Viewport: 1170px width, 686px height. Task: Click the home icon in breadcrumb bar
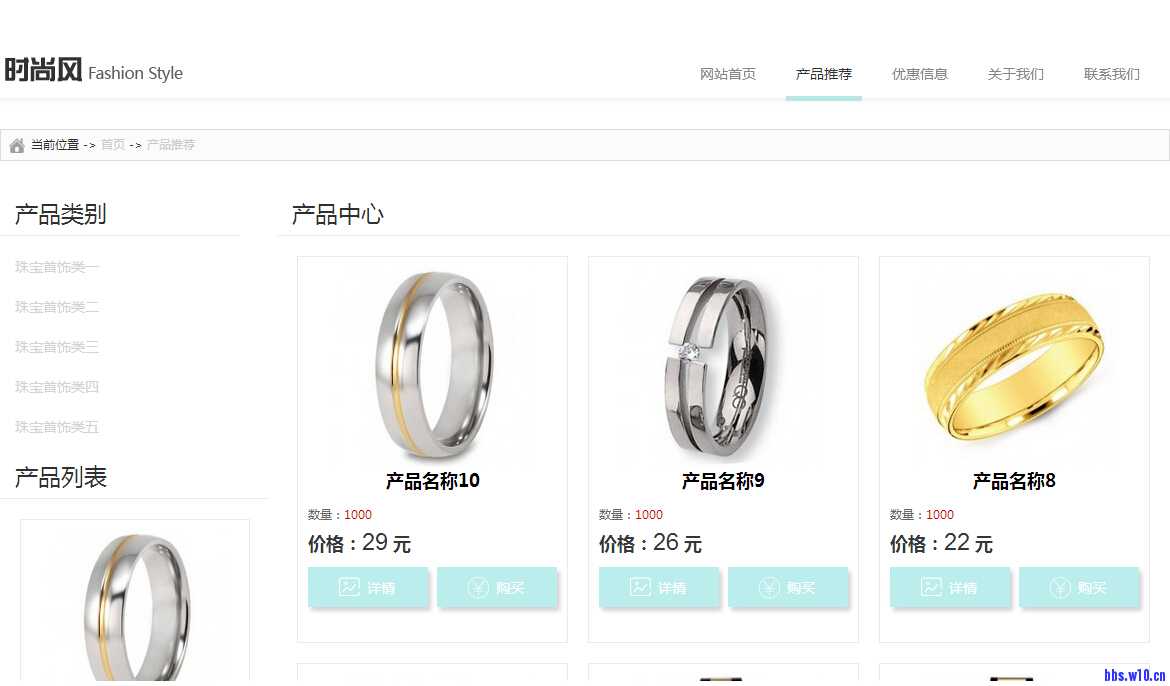[16, 145]
